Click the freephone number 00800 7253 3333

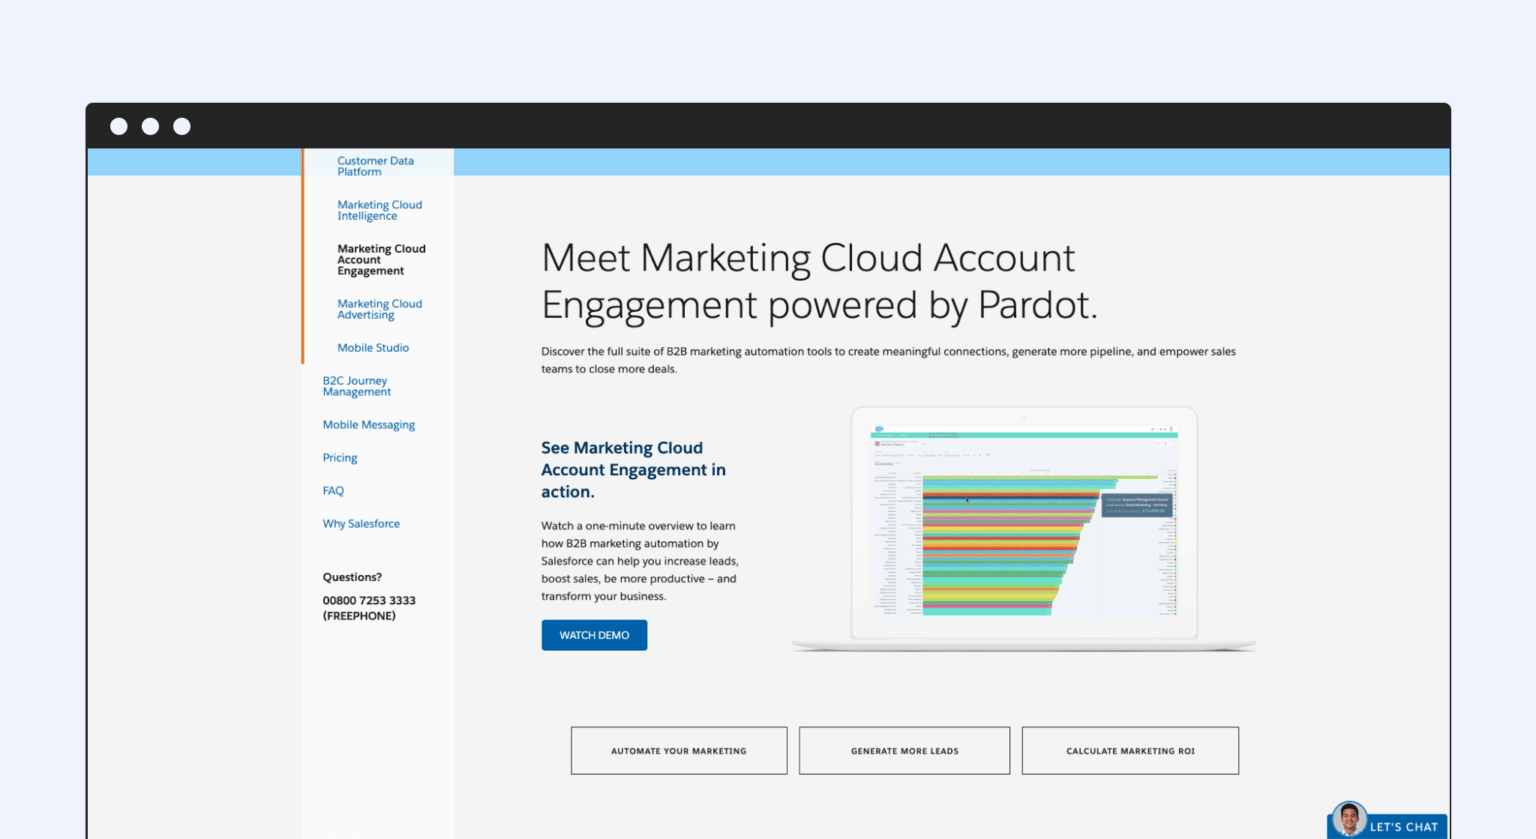(369, 601)
